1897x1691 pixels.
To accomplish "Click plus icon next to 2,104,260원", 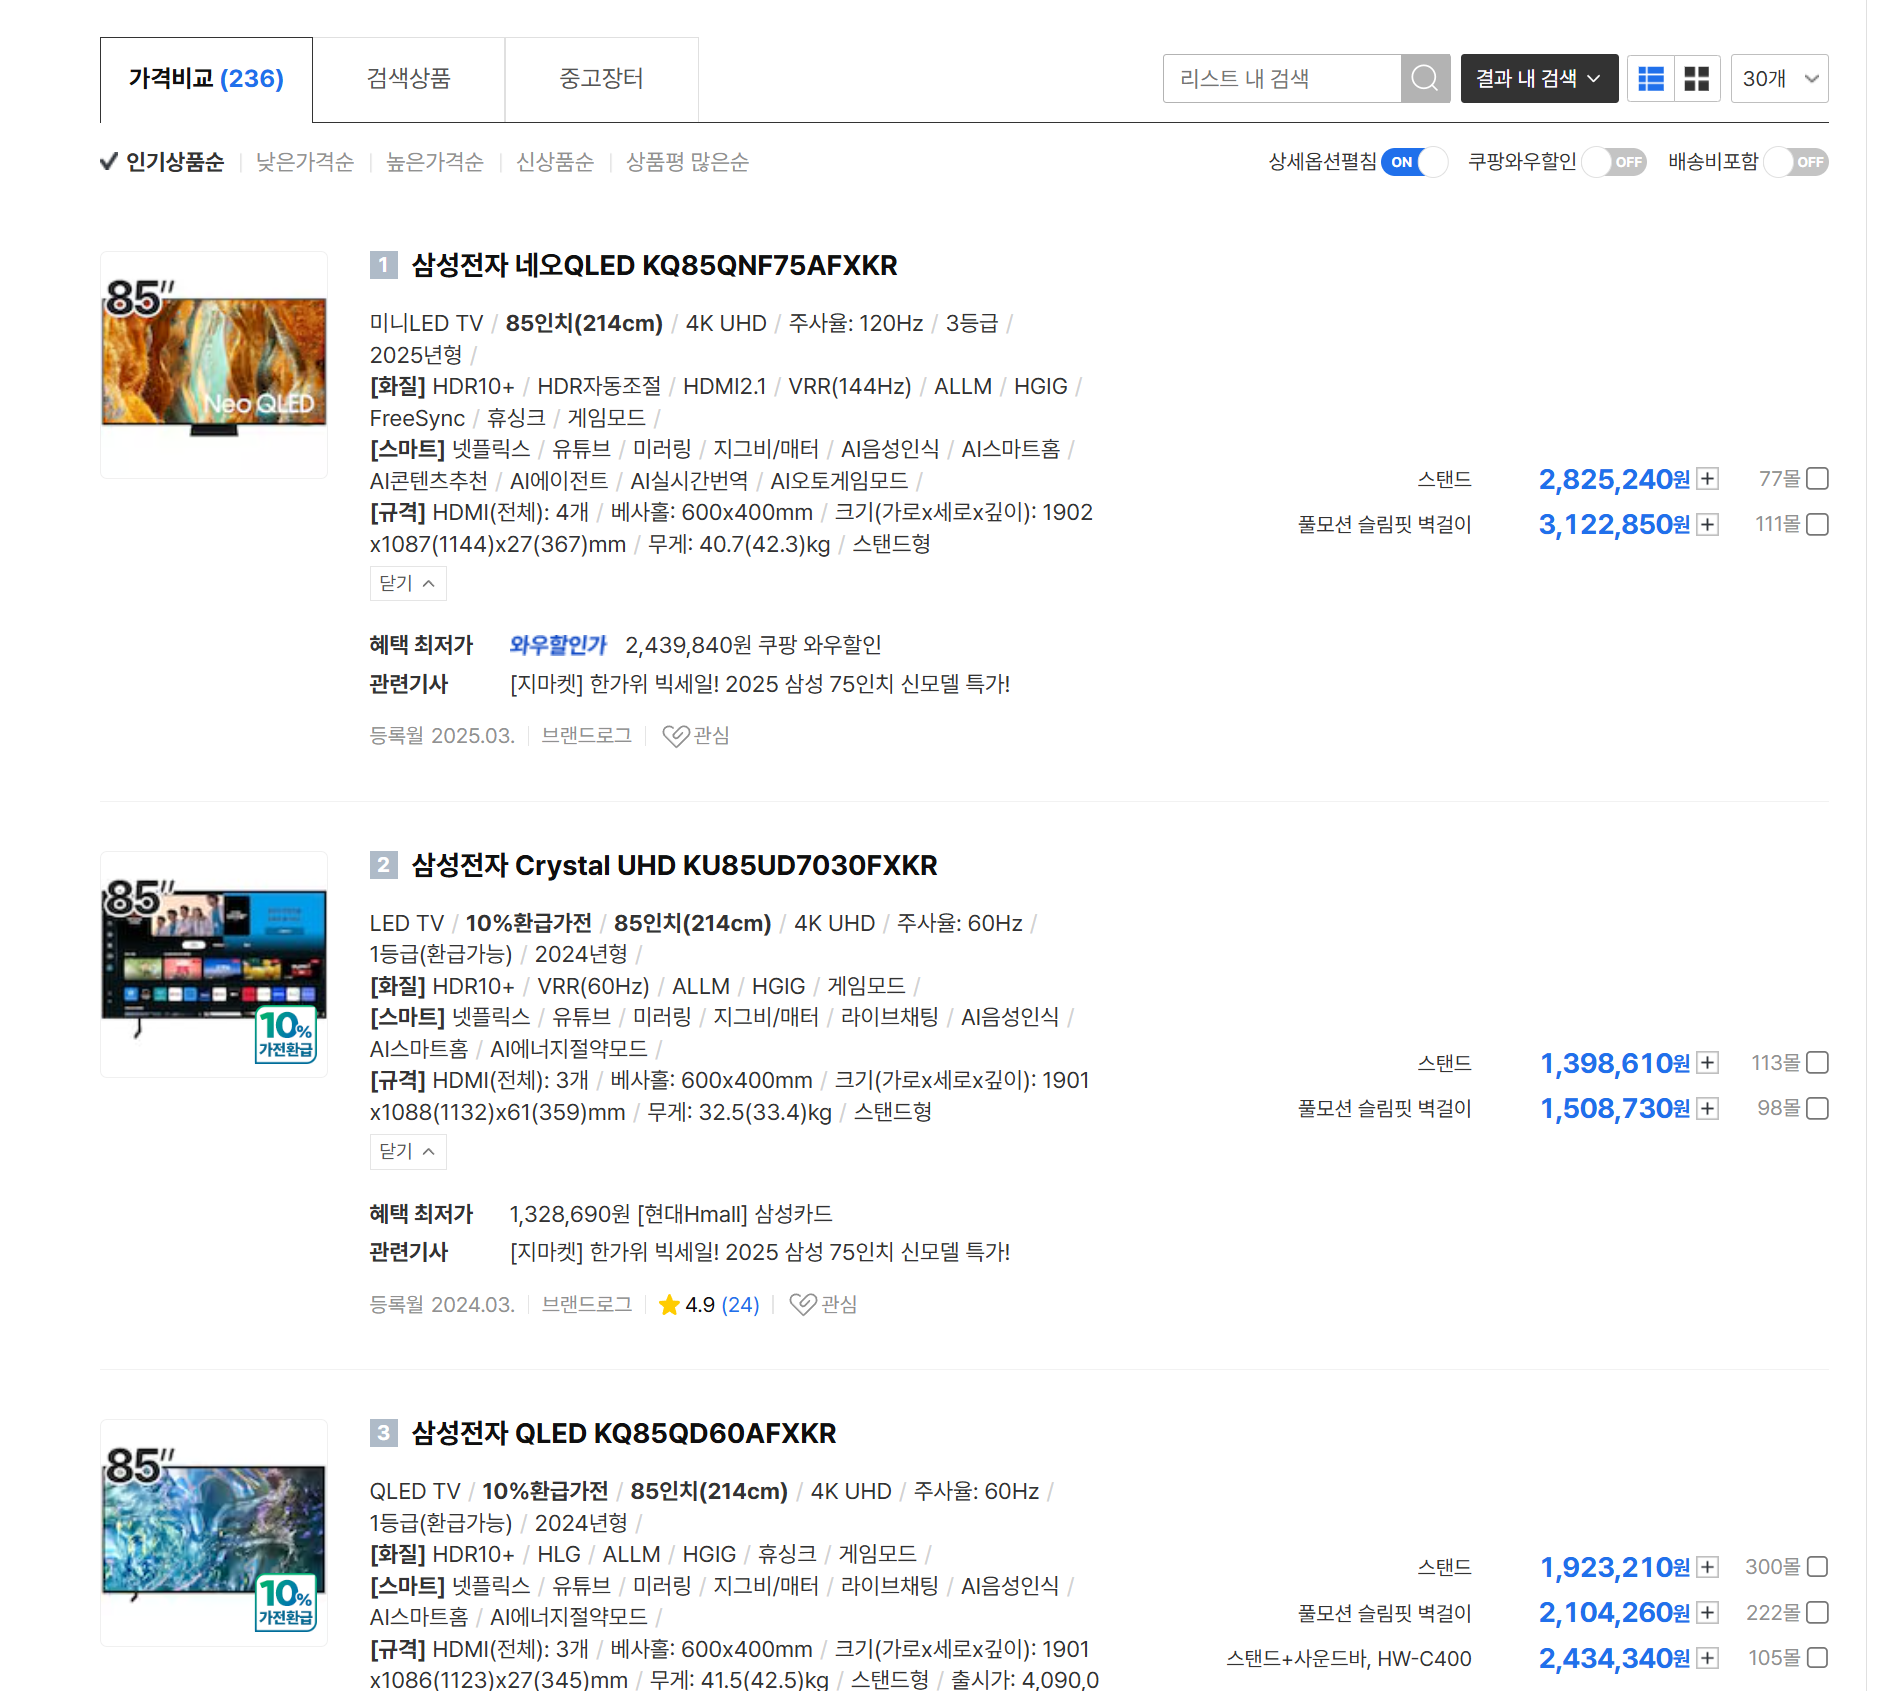I will click(x=1708, y=1612).
